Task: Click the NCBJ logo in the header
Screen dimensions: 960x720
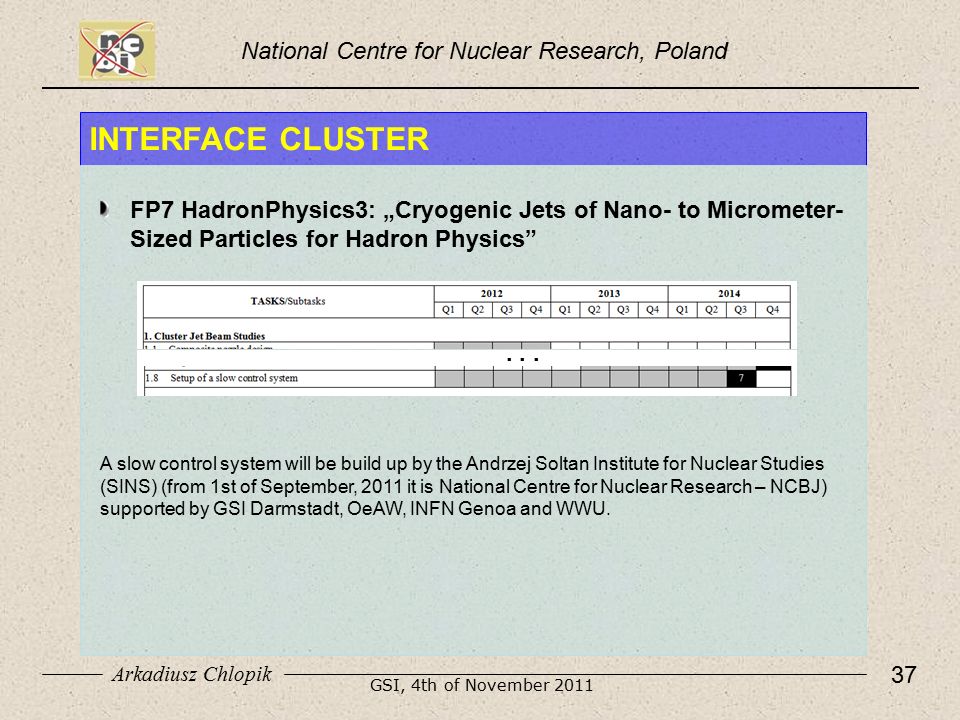Action: tap(117, 50)
